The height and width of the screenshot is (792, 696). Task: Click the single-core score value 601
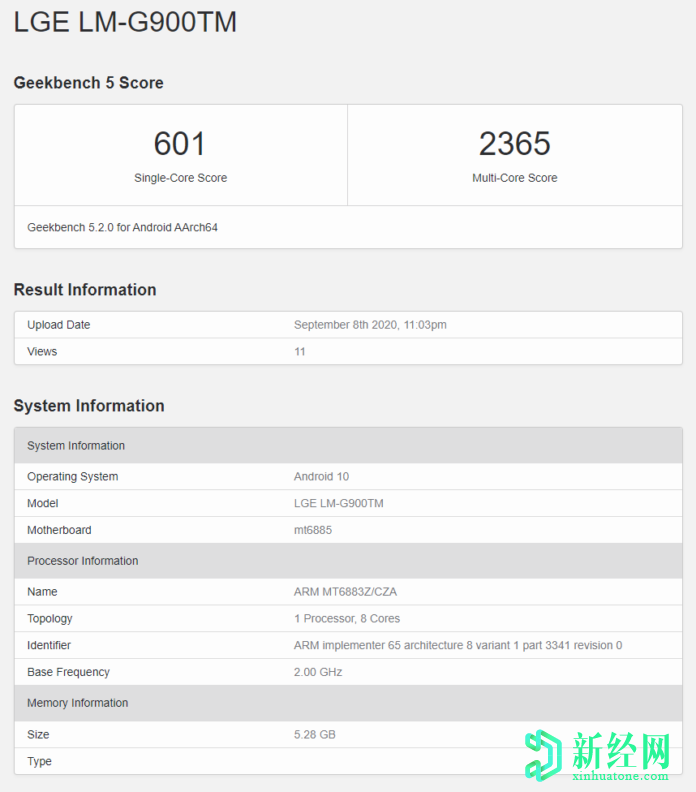pyautogui.click(x=180, y=144)
